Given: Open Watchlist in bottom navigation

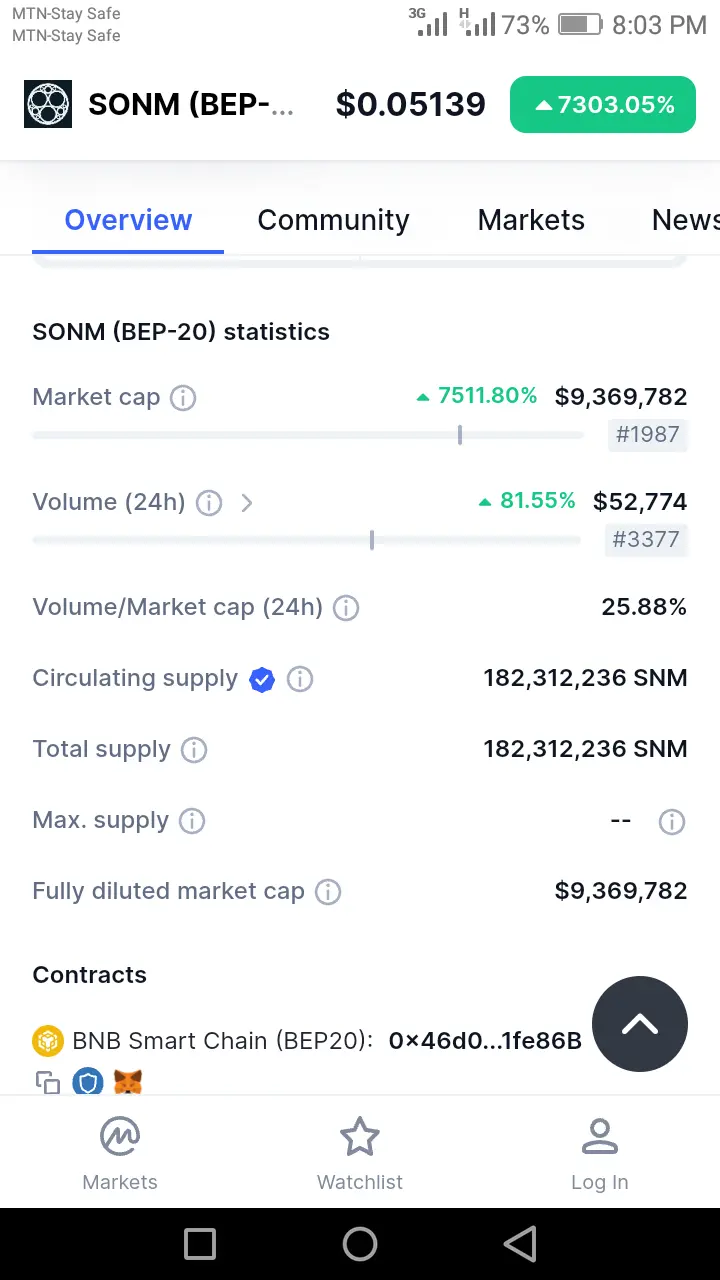Looking at the screenshot, I should [x=360, y=1153].
